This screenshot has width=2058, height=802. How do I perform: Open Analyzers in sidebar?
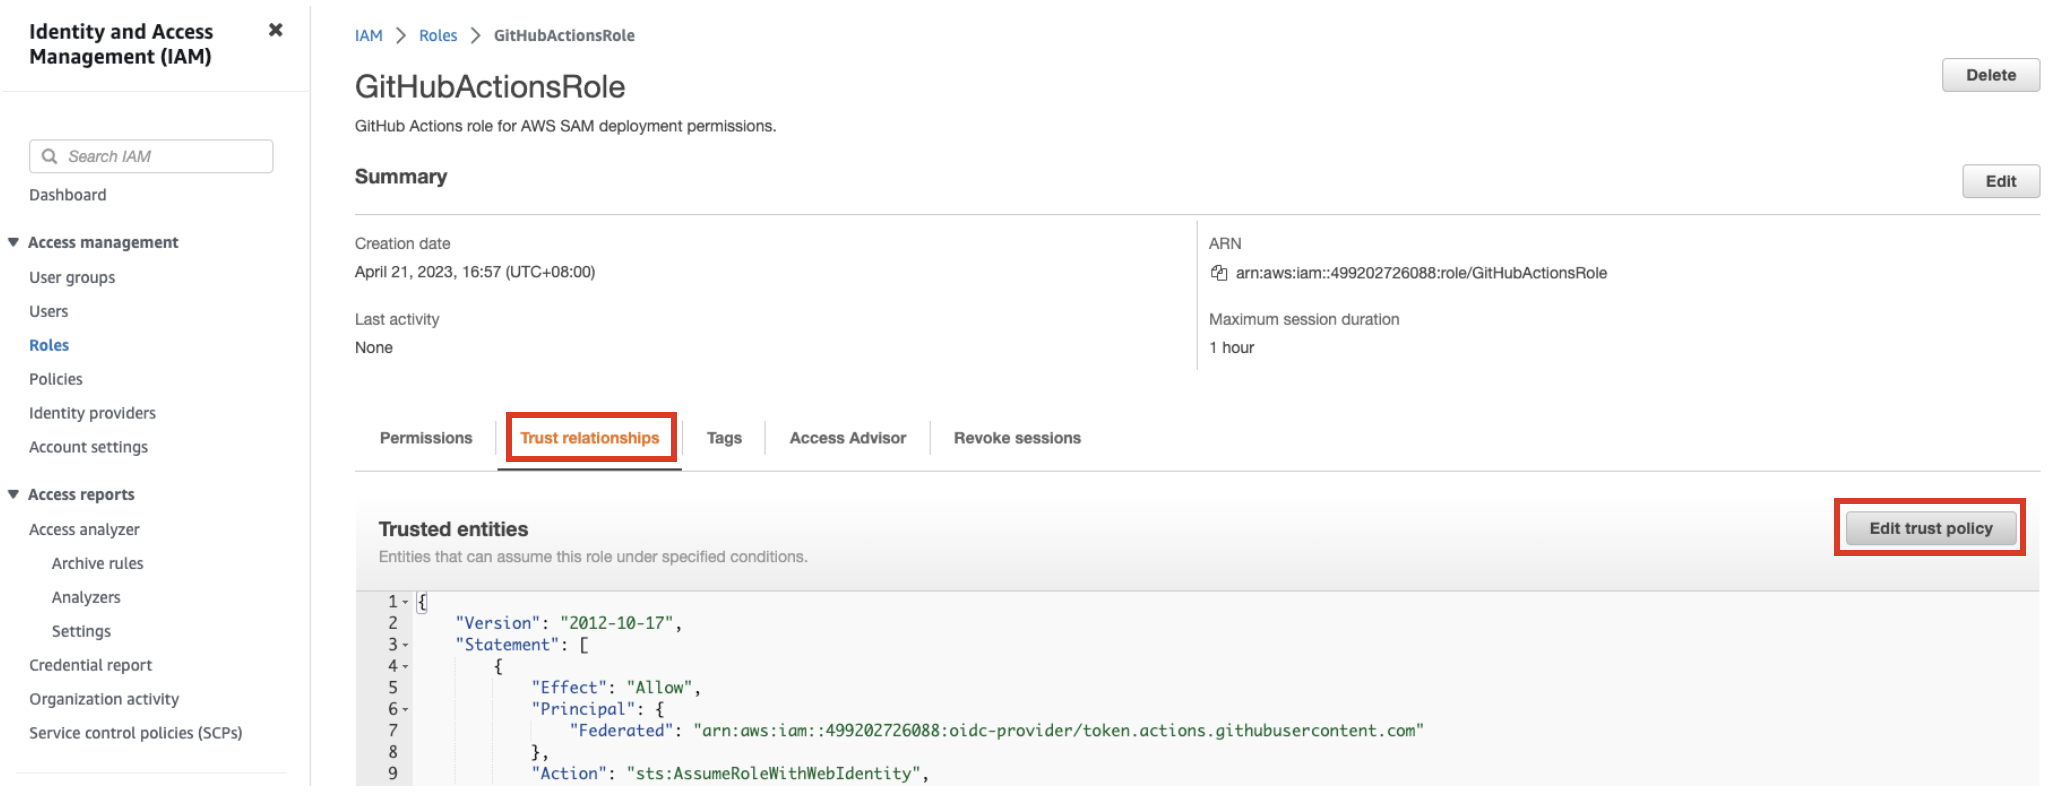pyautogui.click(x=86, y=597)
